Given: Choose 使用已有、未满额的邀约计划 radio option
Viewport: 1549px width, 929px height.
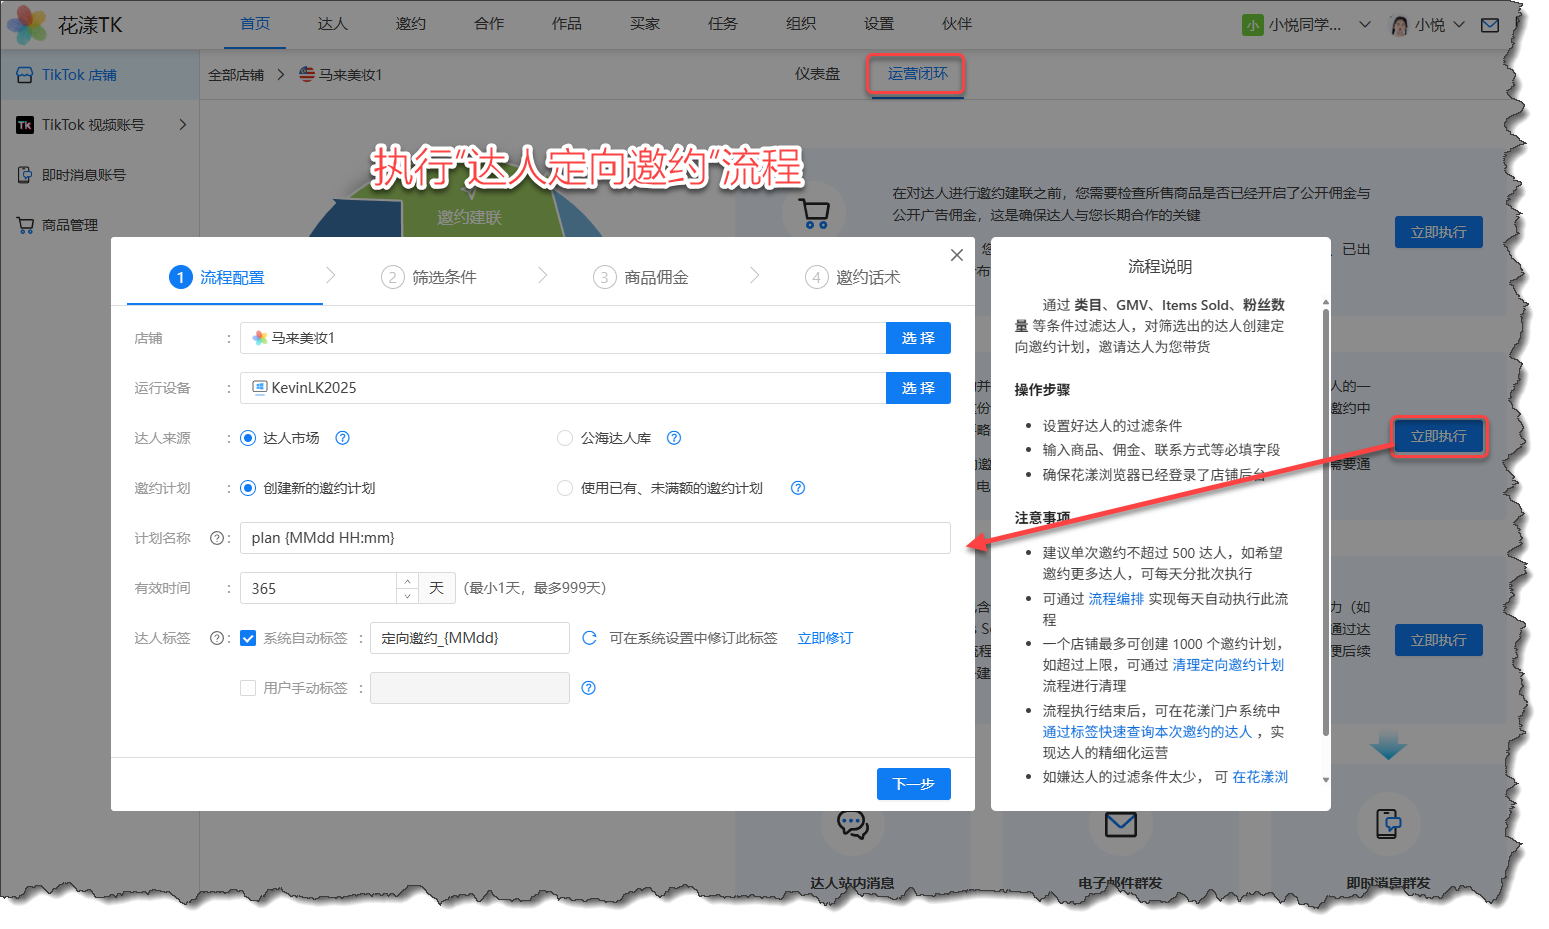Looking at the screenshot, I should click(x=565, y=488).
